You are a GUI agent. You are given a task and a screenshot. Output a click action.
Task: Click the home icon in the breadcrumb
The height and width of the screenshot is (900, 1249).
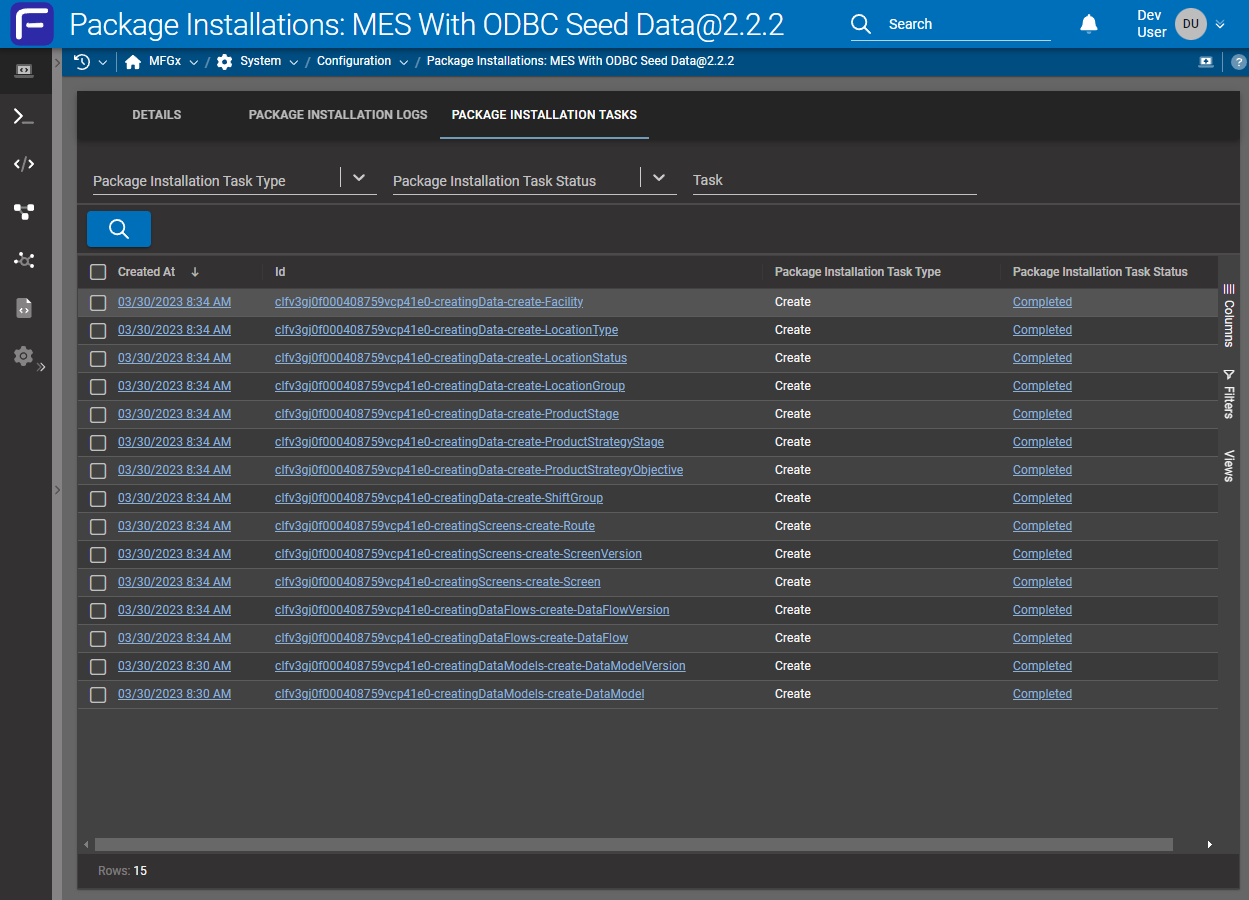click(133, 62)
